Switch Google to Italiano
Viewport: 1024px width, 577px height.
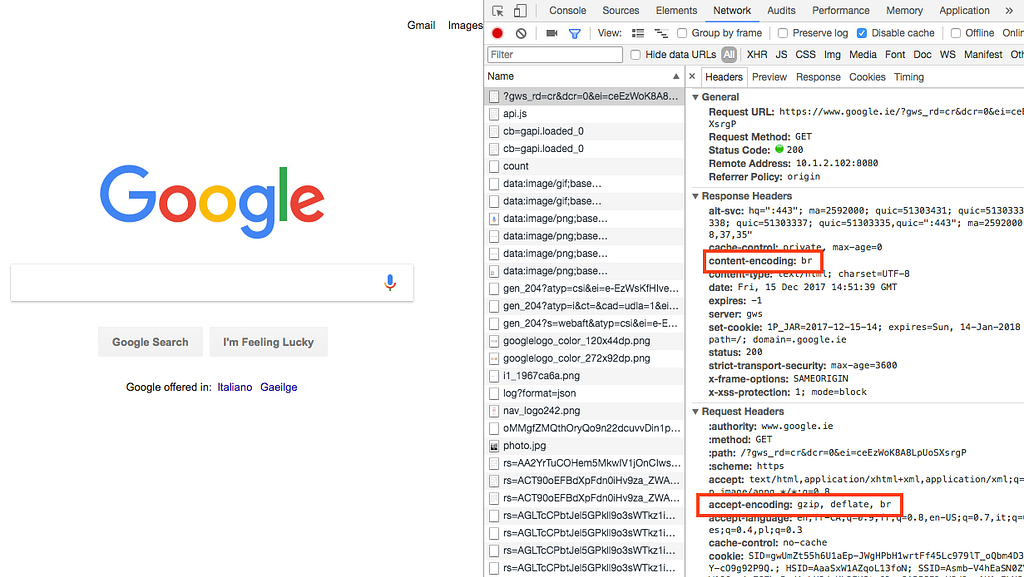pos(235,387)
